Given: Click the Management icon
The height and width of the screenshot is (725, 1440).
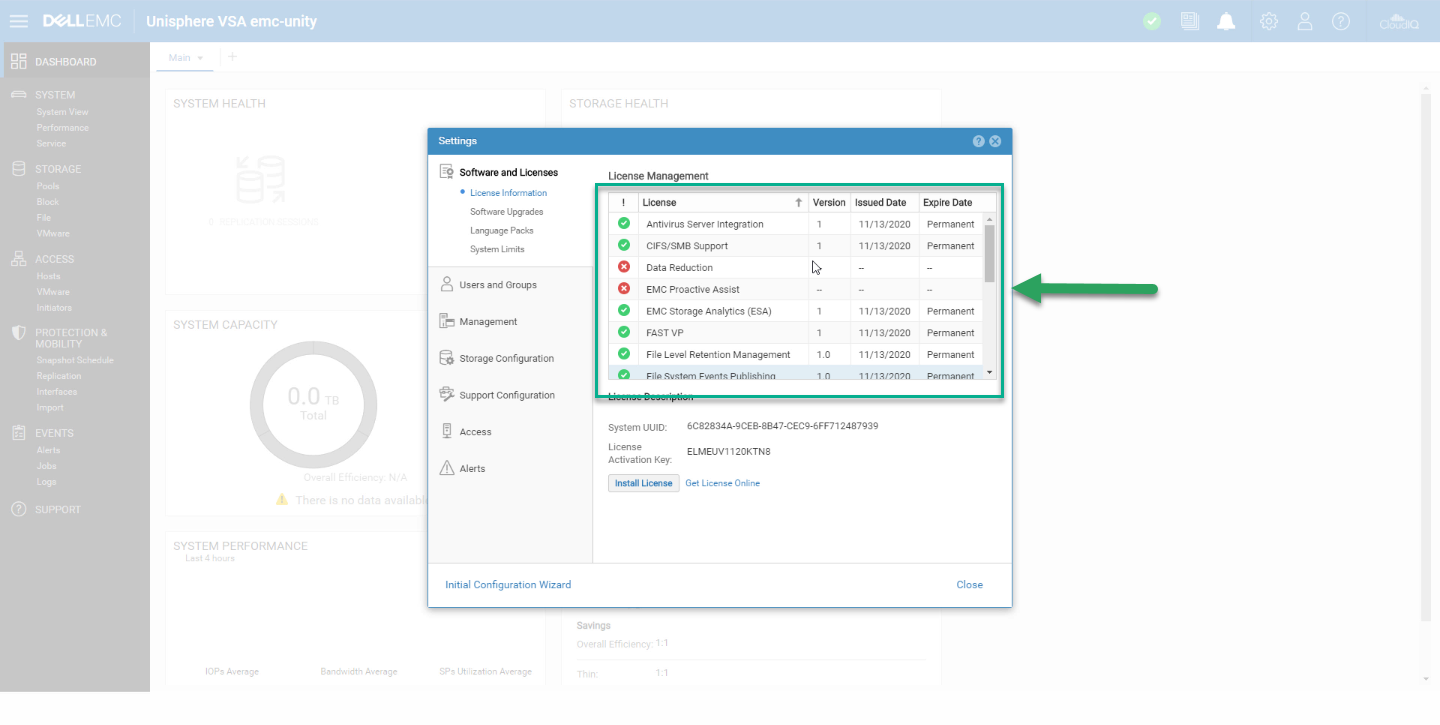Looking at the screenshot, I should coord(447,322).
